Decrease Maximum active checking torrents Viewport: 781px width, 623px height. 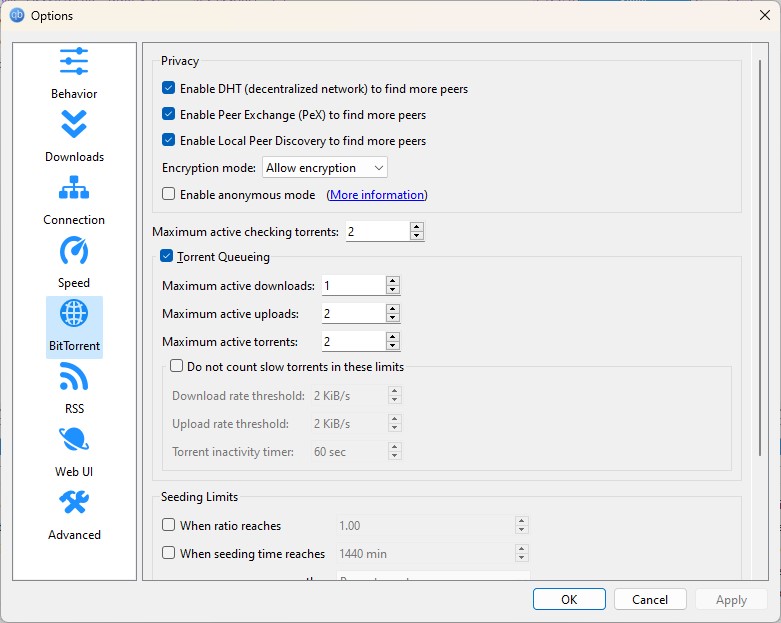point(417,236)
